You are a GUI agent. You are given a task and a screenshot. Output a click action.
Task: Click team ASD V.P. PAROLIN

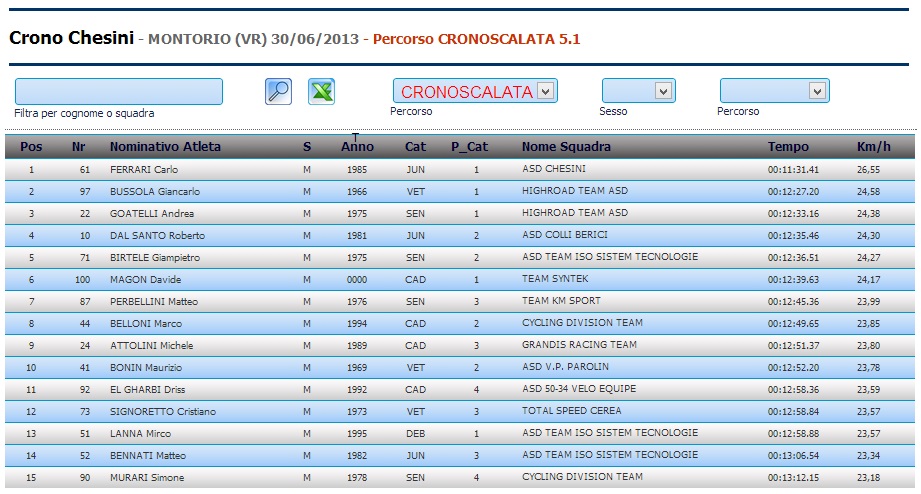[x=566, y=367]
